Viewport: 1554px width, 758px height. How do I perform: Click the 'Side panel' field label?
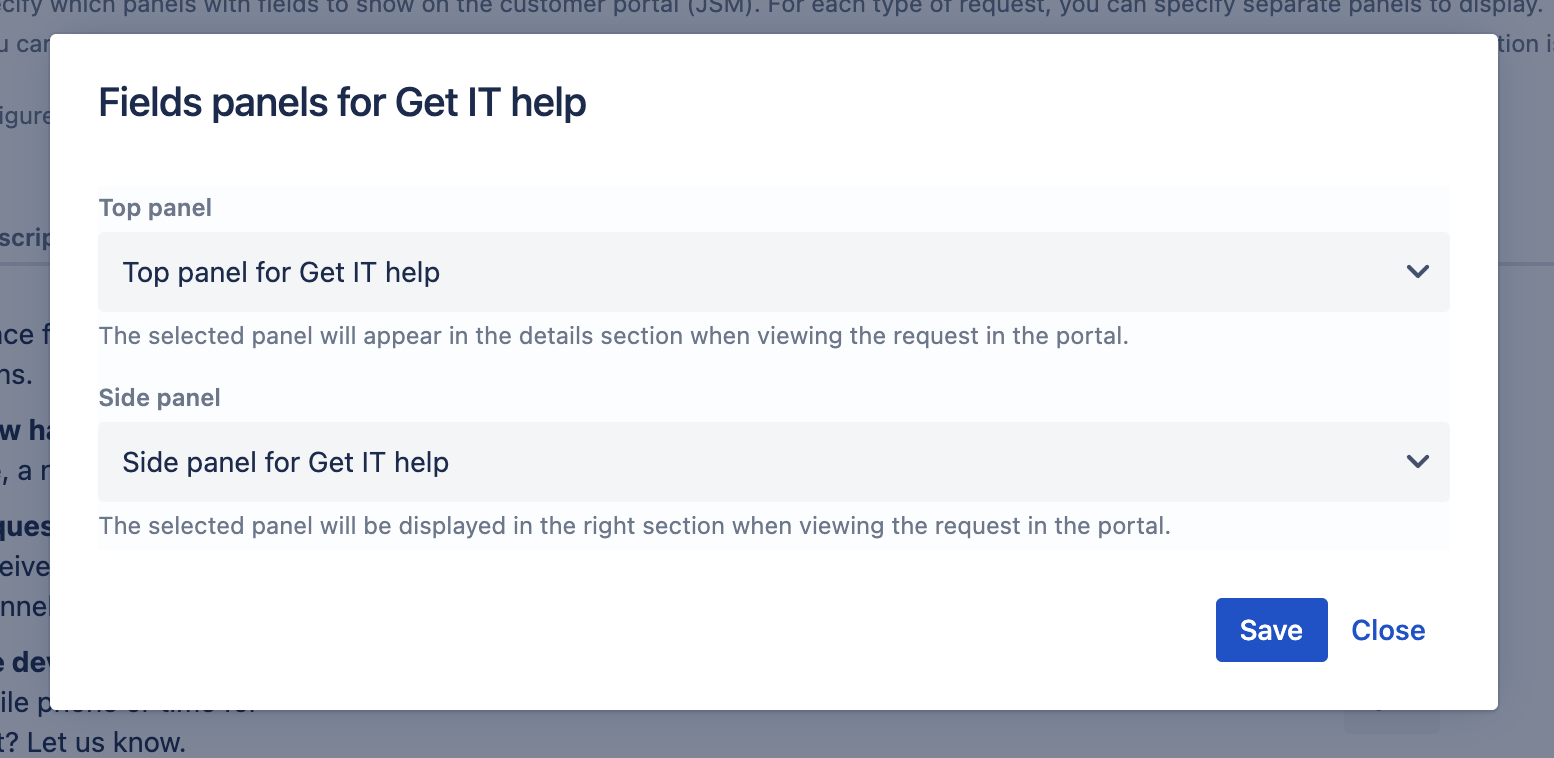(160, 398)
